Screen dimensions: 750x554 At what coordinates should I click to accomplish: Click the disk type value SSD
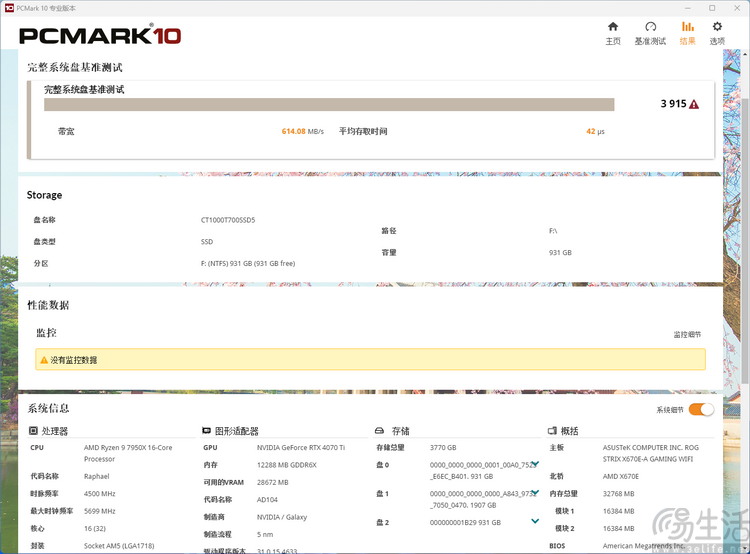[x=207, y=242]
